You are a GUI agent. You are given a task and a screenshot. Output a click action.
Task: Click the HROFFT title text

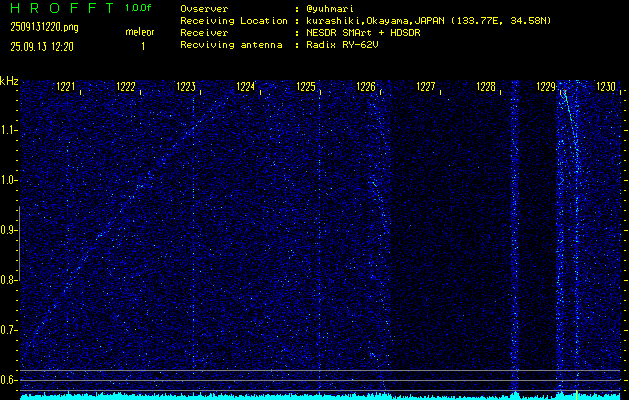pos(62,8)
